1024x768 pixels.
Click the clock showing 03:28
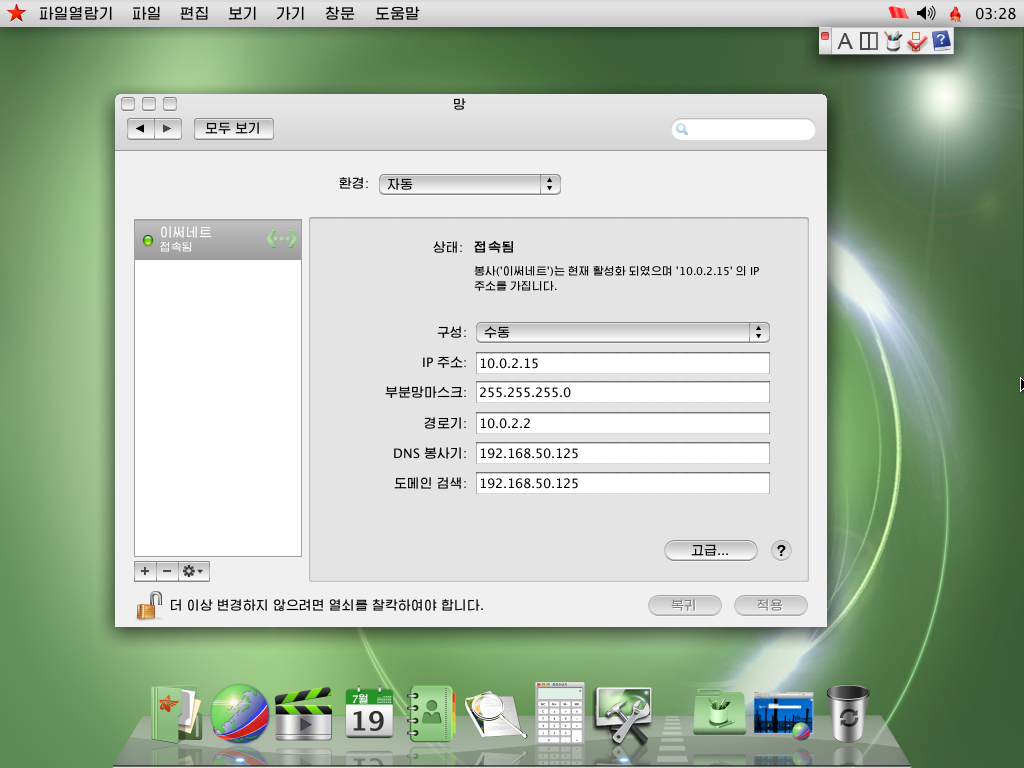click(x=995, y=13)
